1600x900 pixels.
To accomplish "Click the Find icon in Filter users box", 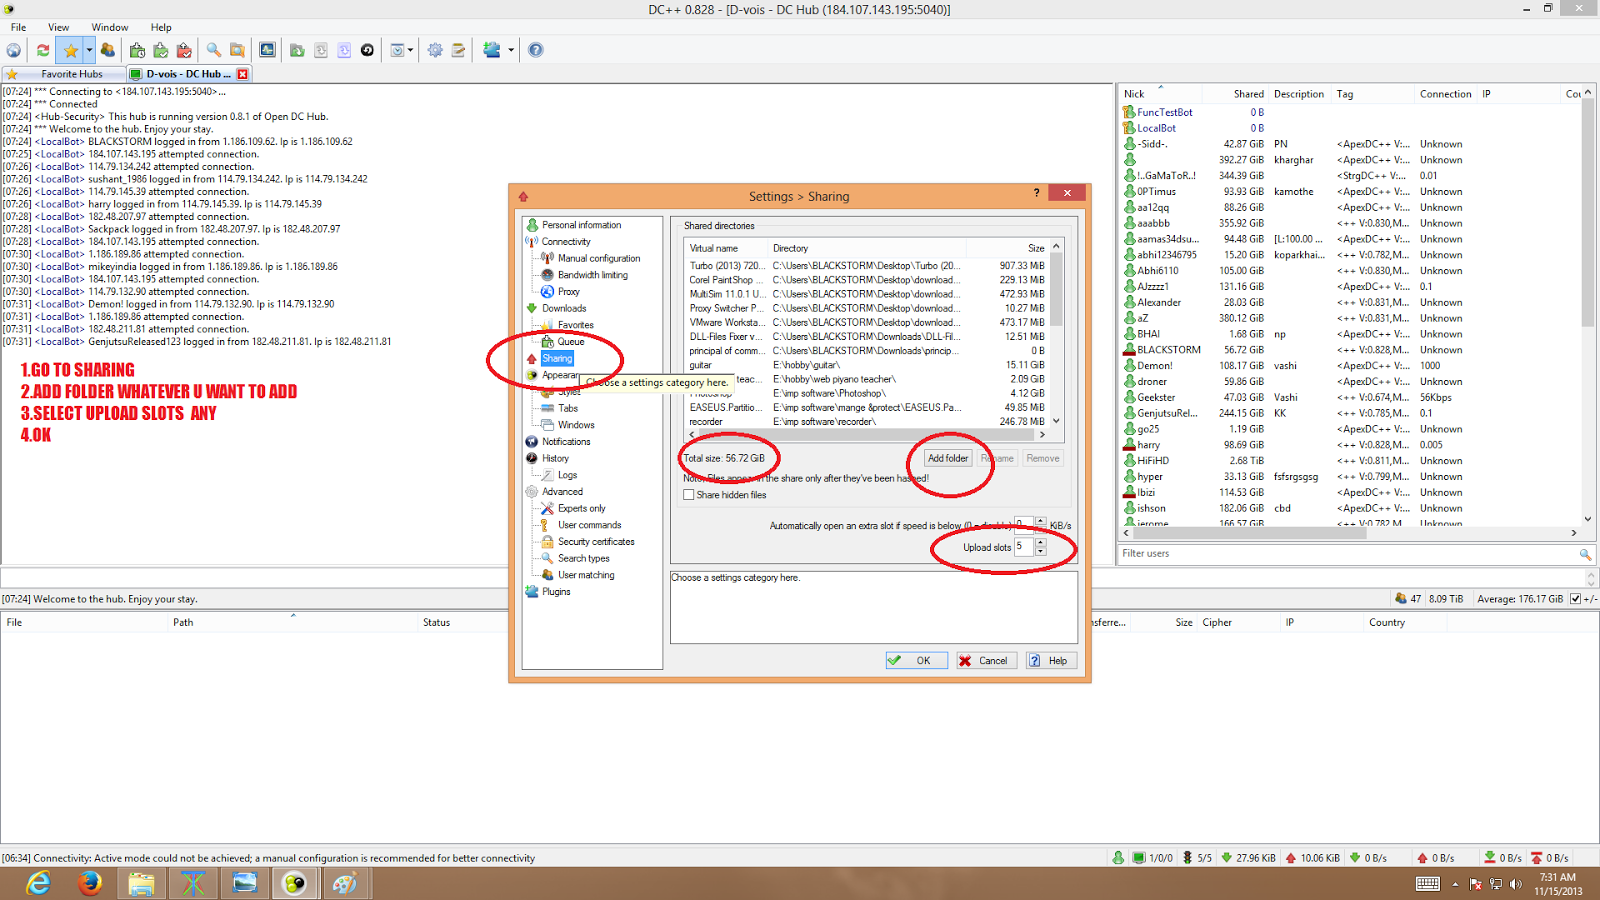I will (x=1585, y=554).
